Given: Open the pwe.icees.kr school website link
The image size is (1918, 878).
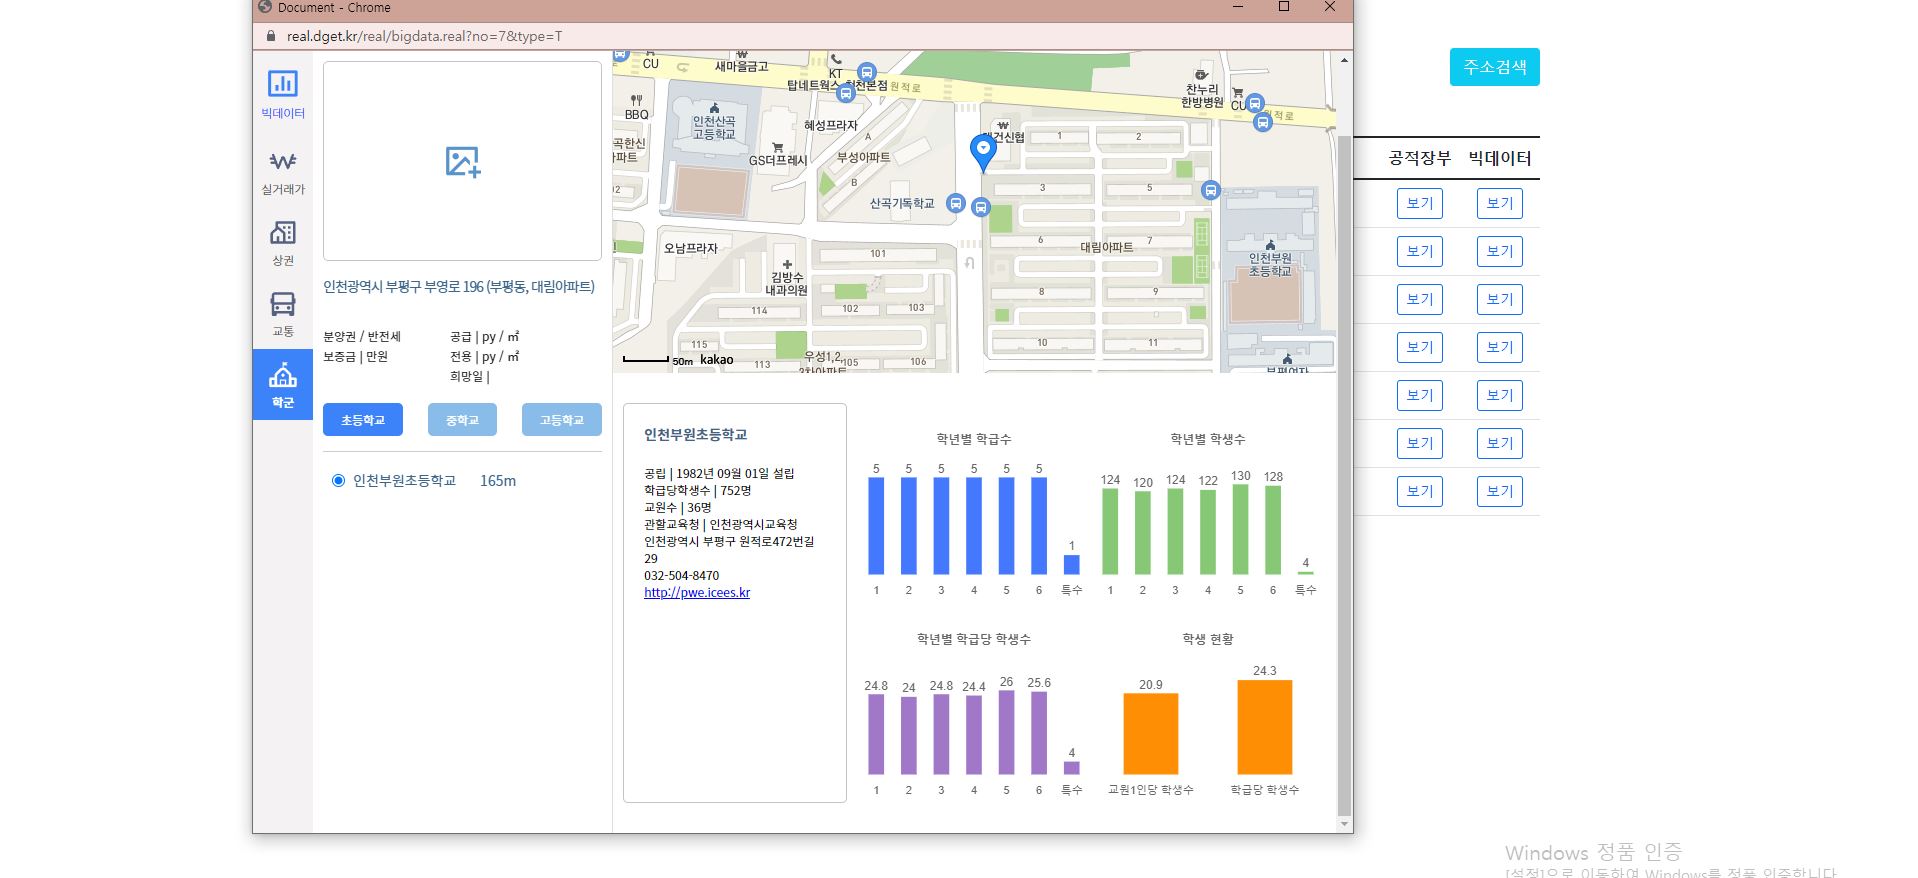Looking at the screenshot, I should [697, 593].
